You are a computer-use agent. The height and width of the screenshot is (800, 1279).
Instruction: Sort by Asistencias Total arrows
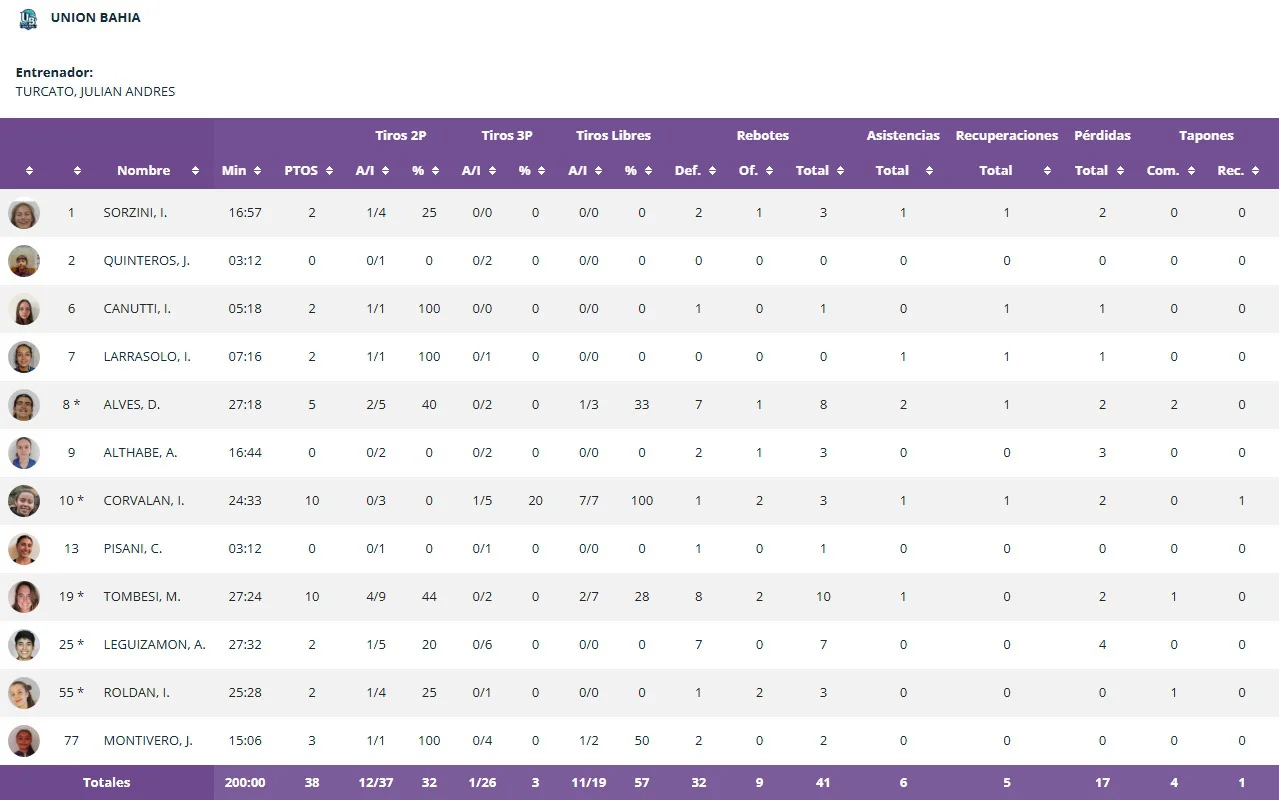click(x=929, y=171)
